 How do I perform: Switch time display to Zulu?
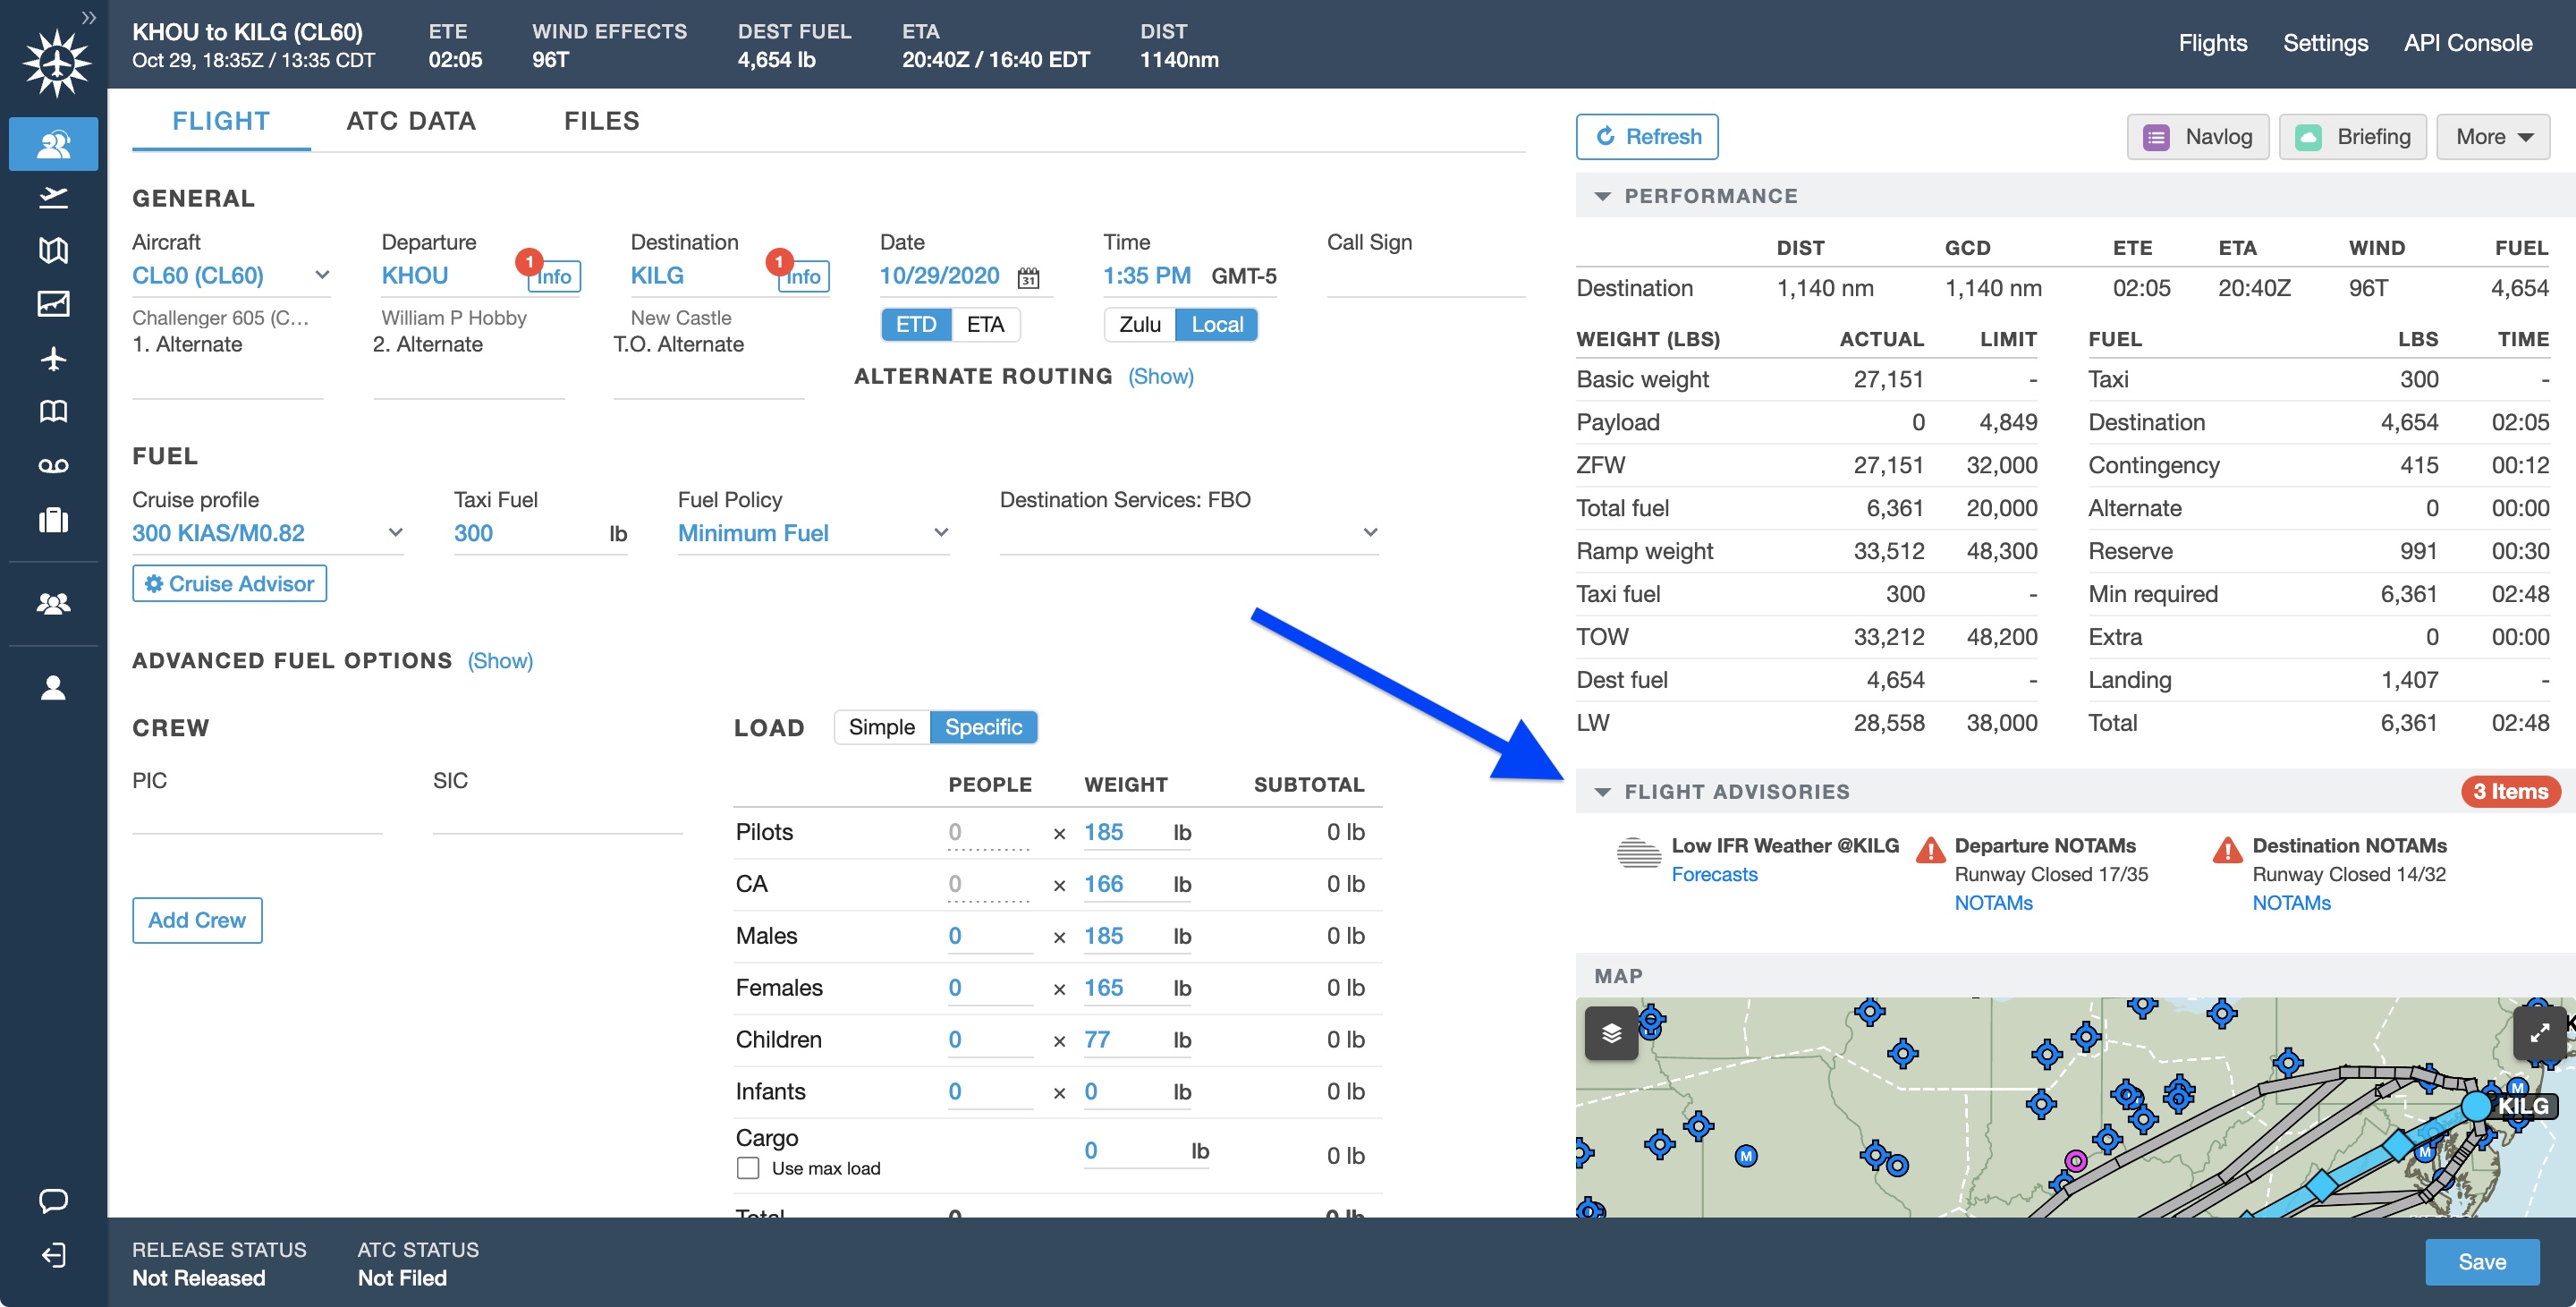tap(1139, 324)
